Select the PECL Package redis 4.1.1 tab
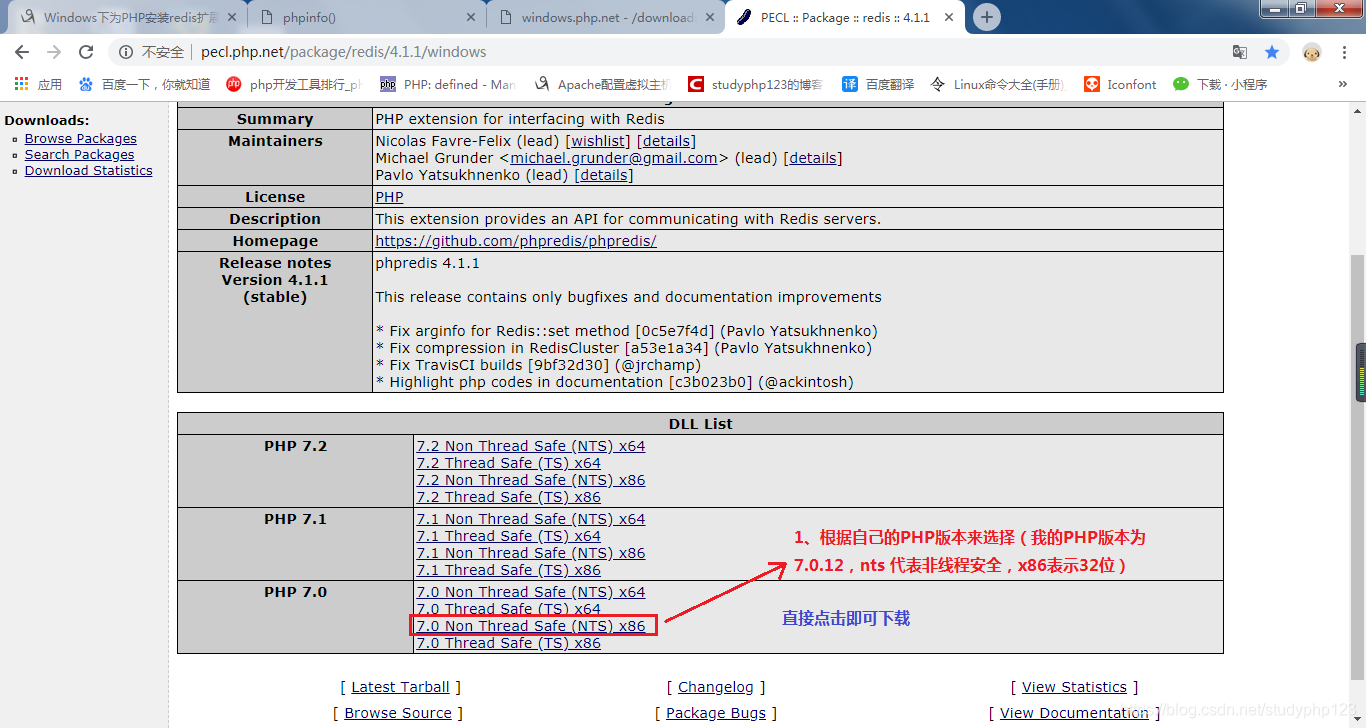This screenshot has height=728, width=1366. pyautogui.click(x=845, y=17)
